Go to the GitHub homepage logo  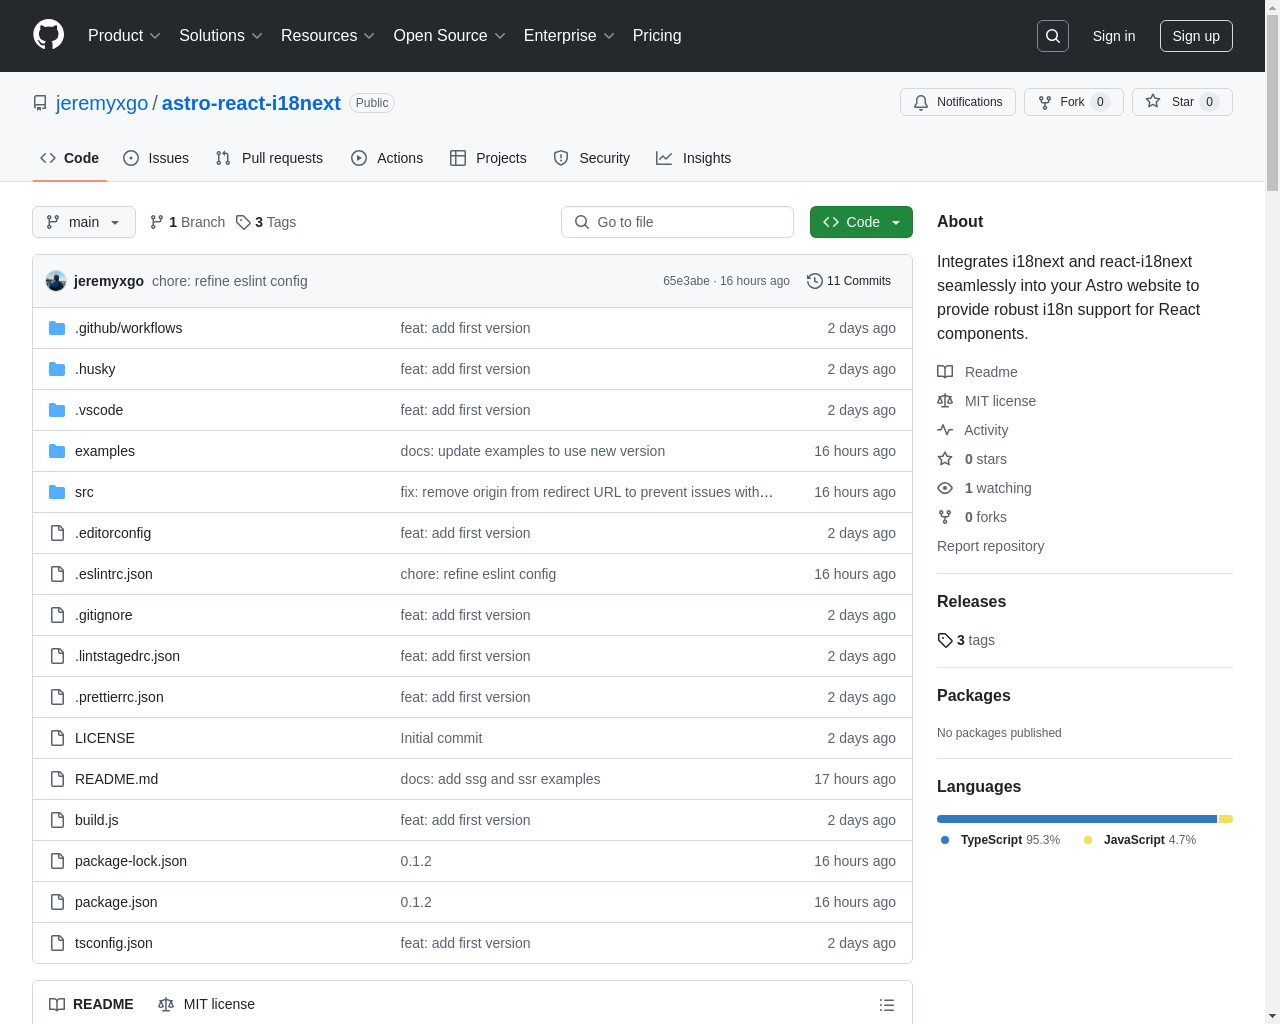tap(49, 35)
